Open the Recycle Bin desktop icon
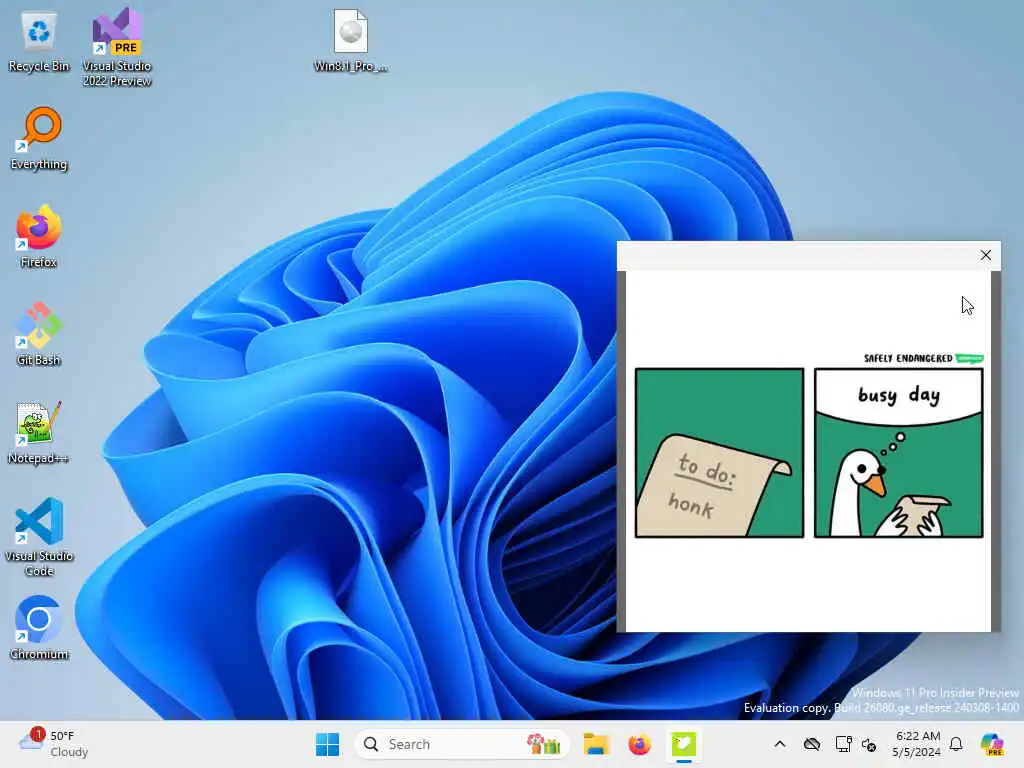This screenshot has width=1024, height=768. coord(39,41)
